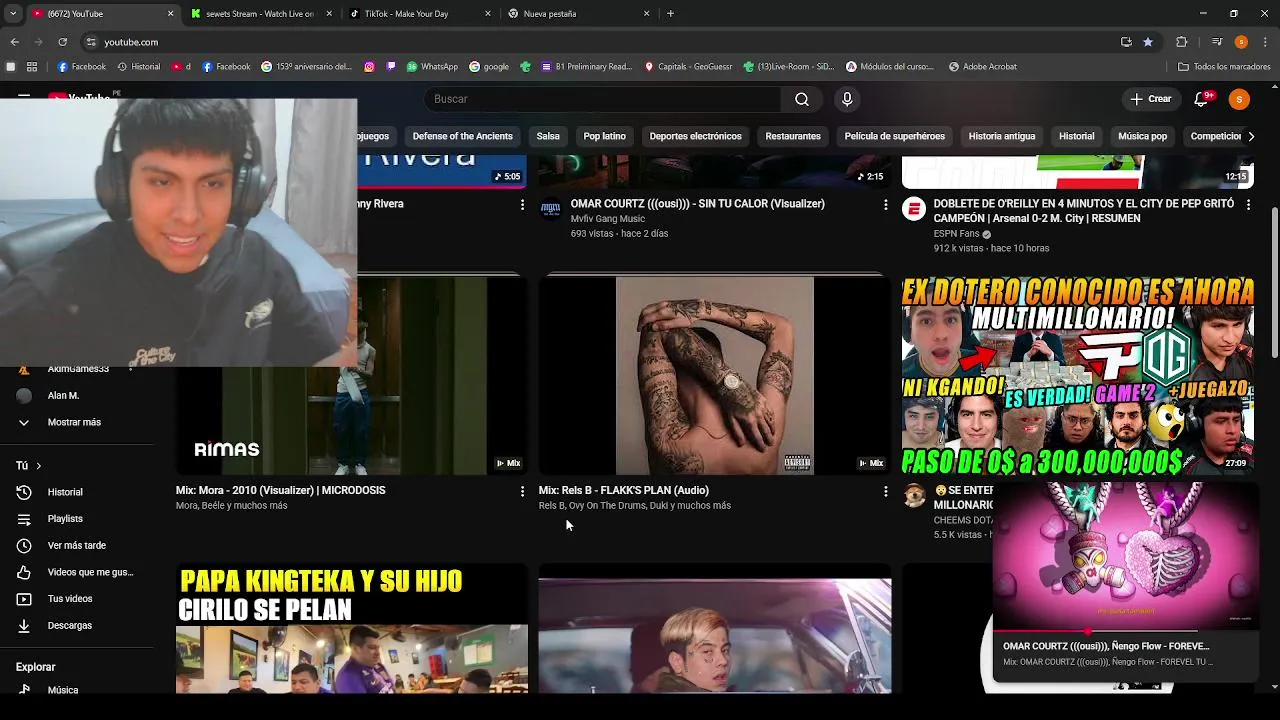Open the ESPN Fans channel avatar

pos(913,208)
